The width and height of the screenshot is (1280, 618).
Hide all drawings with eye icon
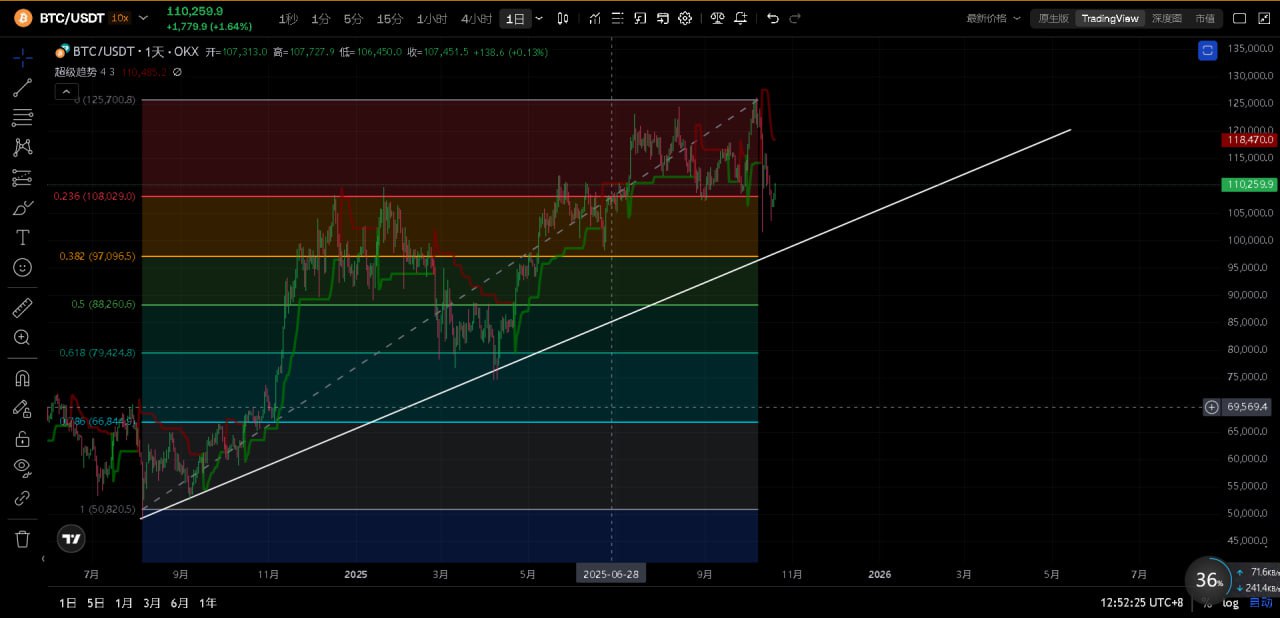tap(22, 467)
